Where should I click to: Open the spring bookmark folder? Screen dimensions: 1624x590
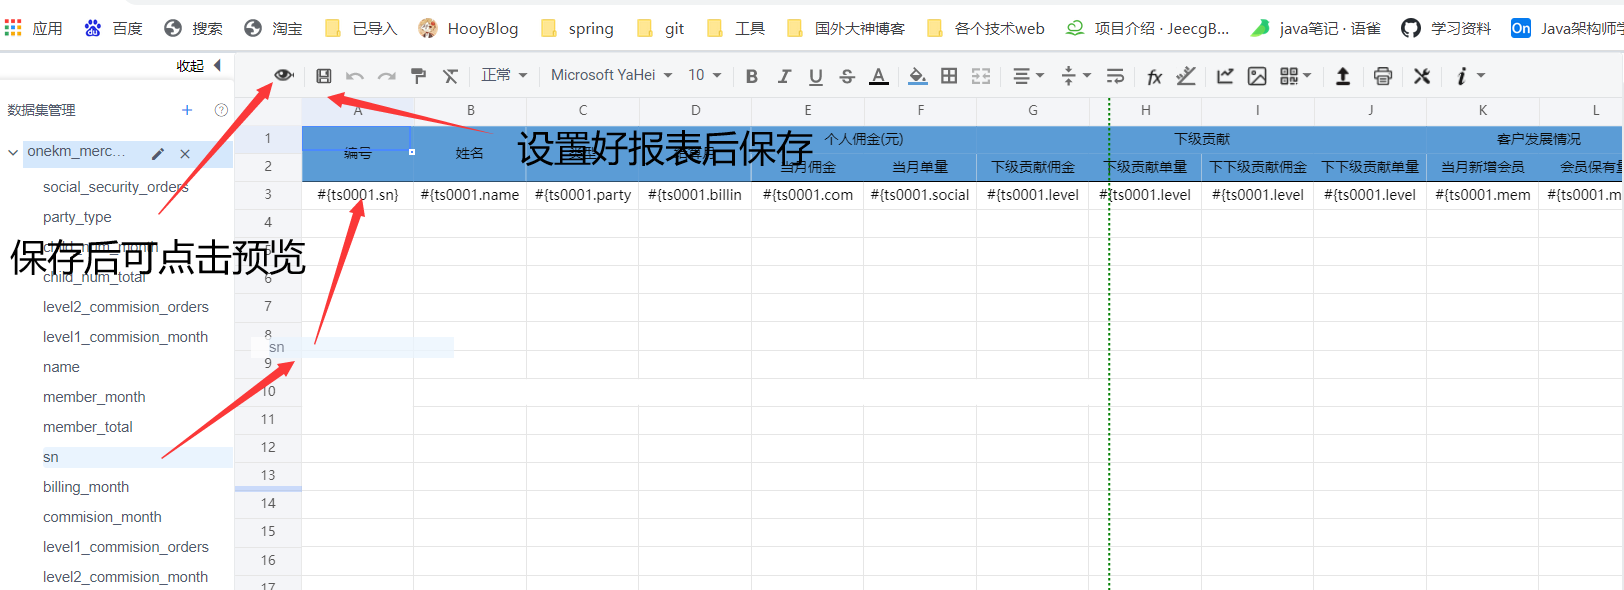[577, 28]
